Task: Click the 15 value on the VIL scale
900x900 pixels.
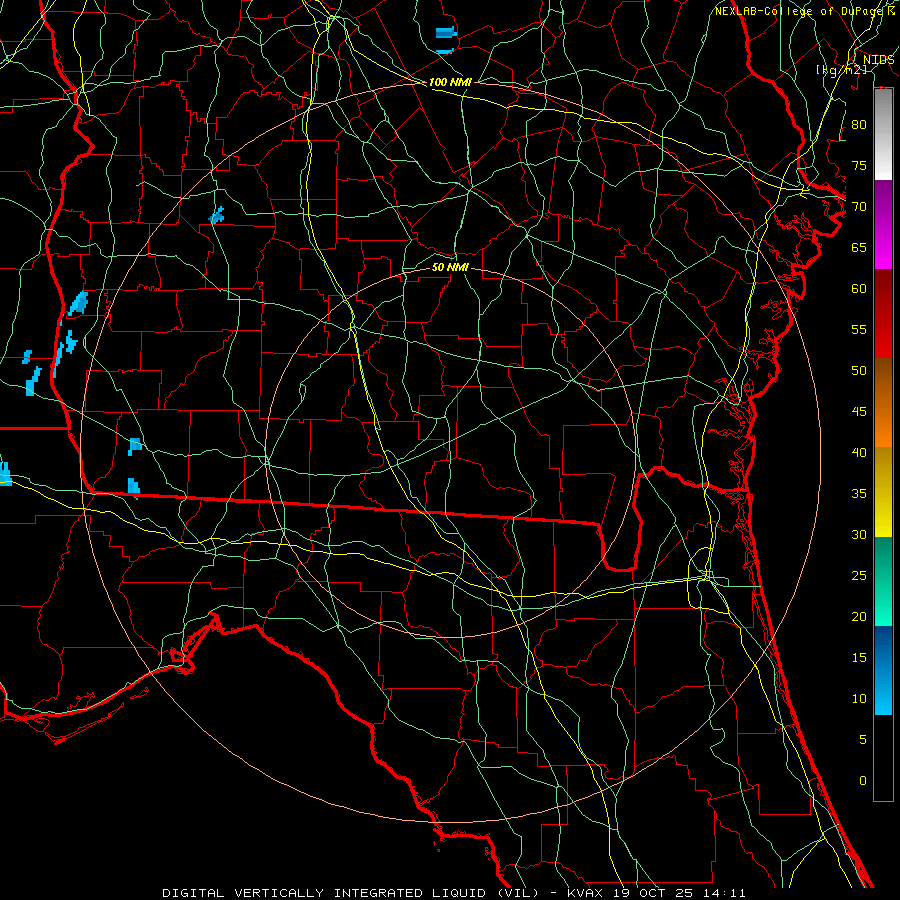Action: (859, 658)
